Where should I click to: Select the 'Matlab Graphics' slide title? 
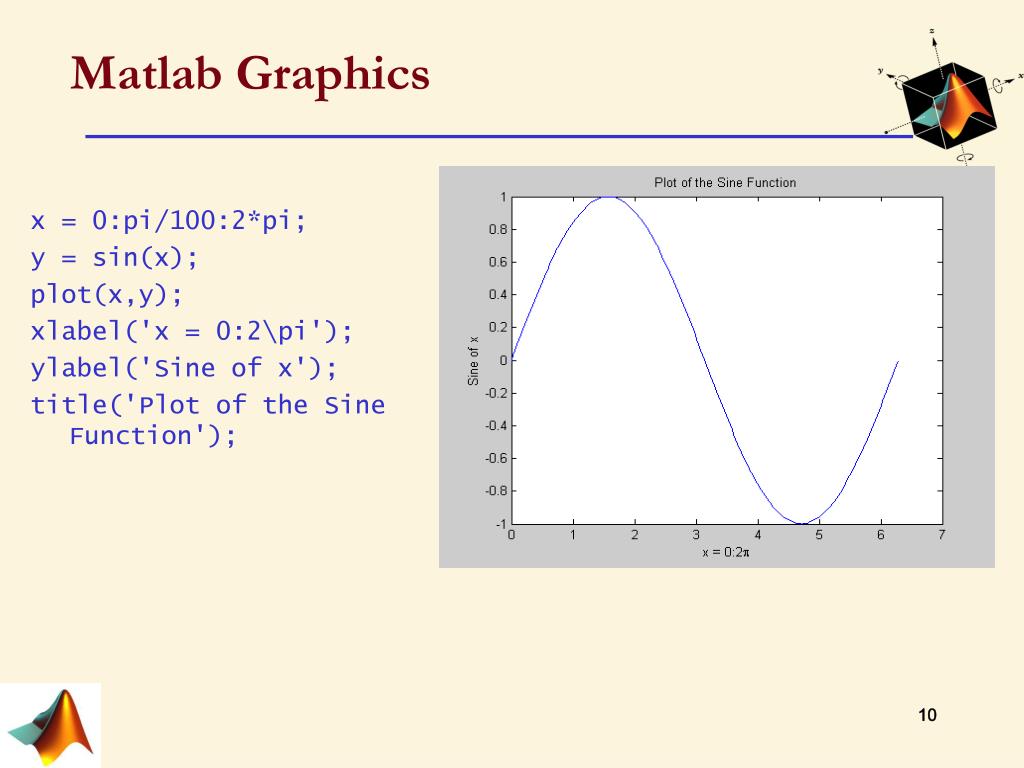(x=250, y=73)
